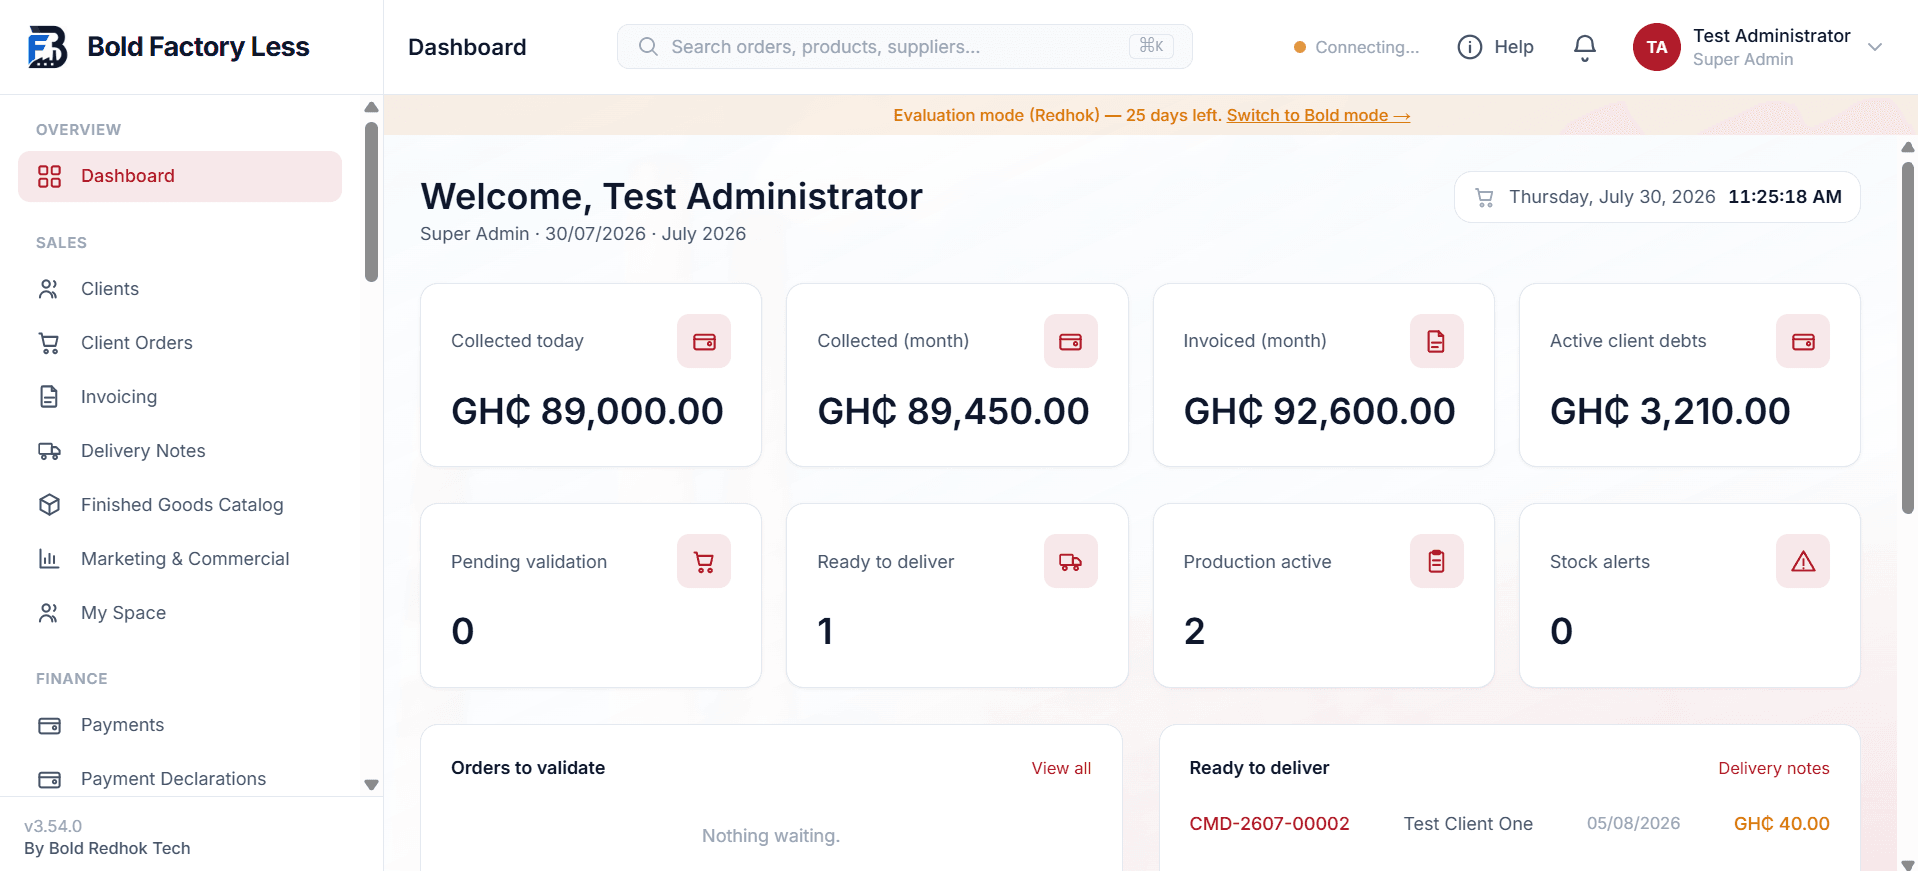
Task: Expand the Test Administrator account chevron
Action: [1875, 47]
